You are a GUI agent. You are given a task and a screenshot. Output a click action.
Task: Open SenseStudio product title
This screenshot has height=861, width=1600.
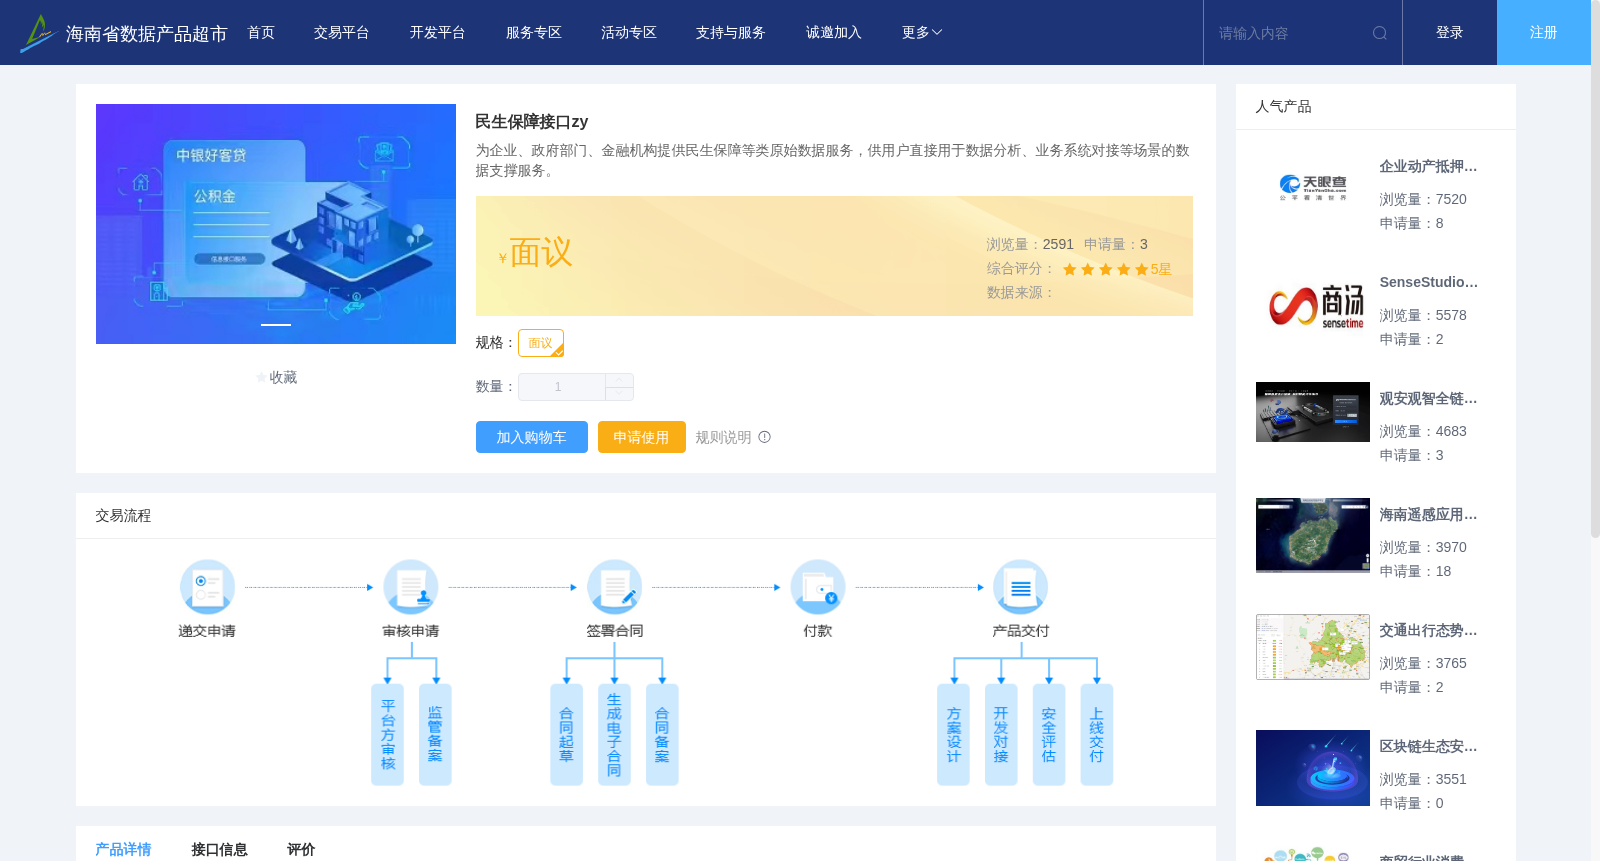(1428, 283)
